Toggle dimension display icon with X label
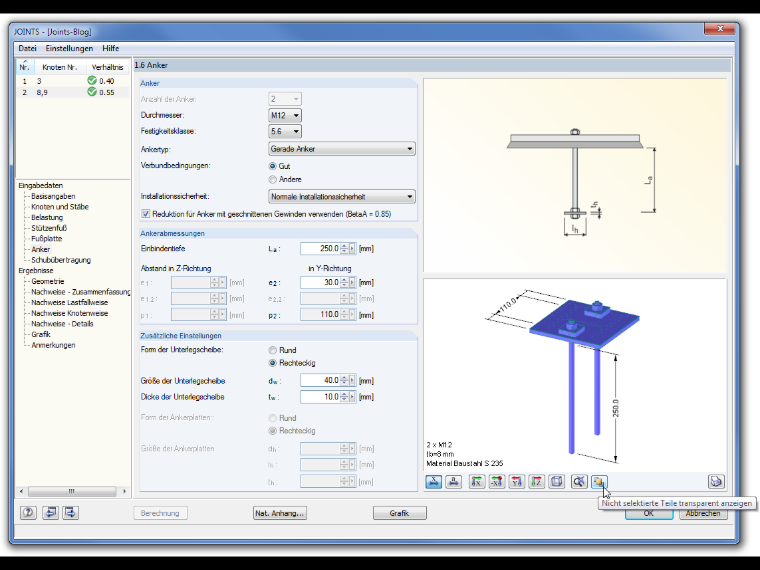Screen dimensions: 760x570 point(433,481)
